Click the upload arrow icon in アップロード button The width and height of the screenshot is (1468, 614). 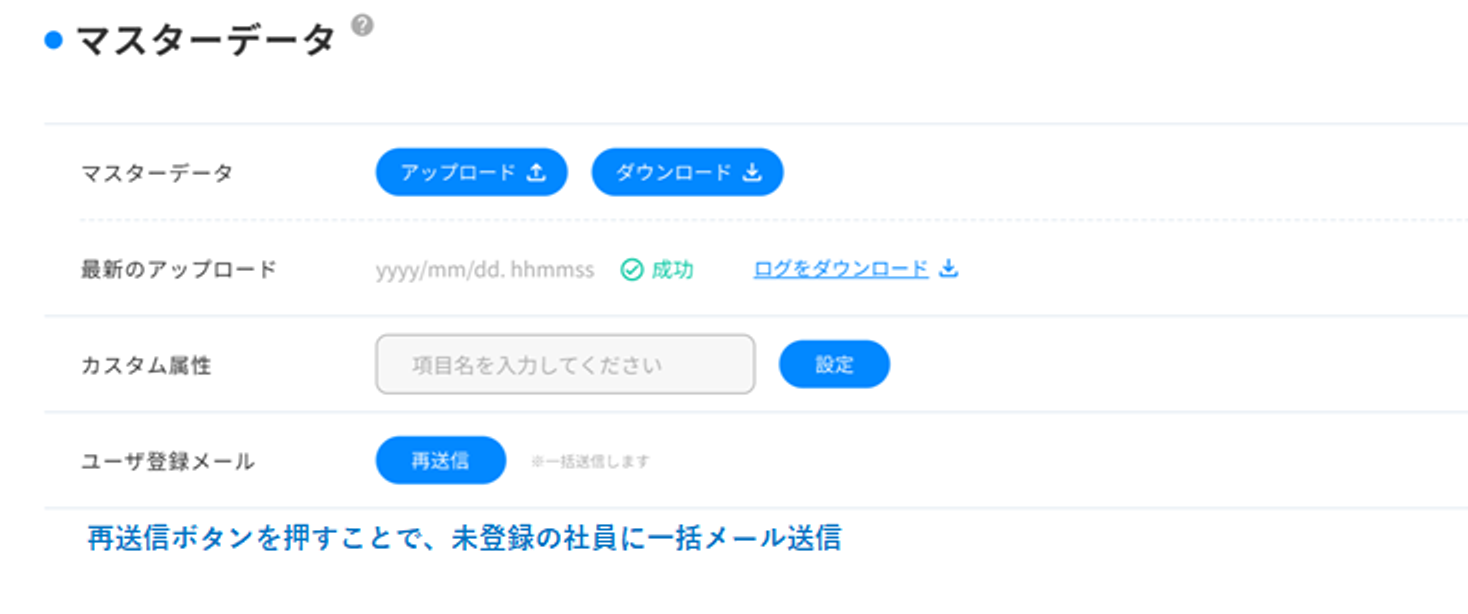536,173
